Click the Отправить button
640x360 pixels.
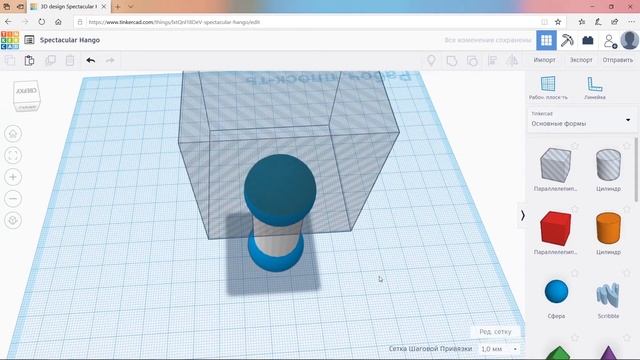tap(618, 60)
